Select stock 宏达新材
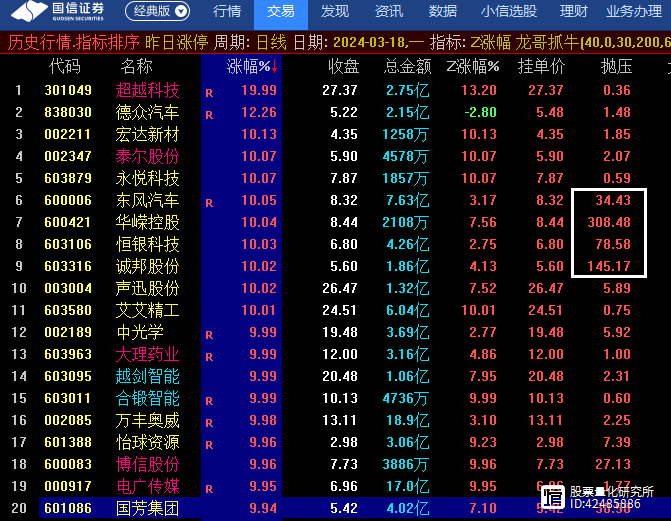671x521 pixels. point(147,134)
